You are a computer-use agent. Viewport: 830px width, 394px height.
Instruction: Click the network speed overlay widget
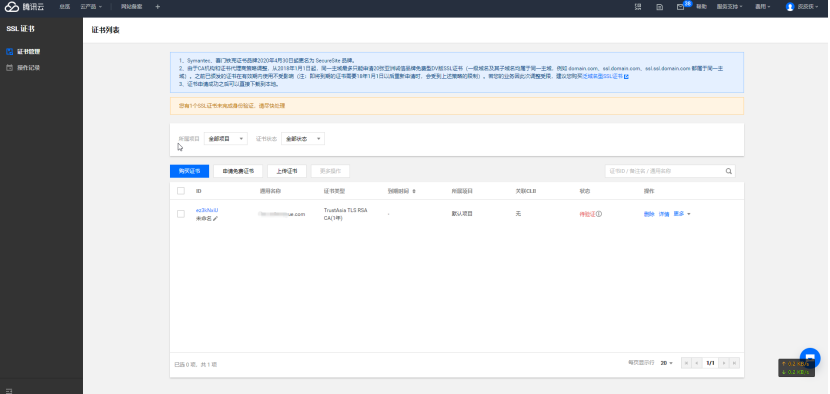[x=796, y=368]
